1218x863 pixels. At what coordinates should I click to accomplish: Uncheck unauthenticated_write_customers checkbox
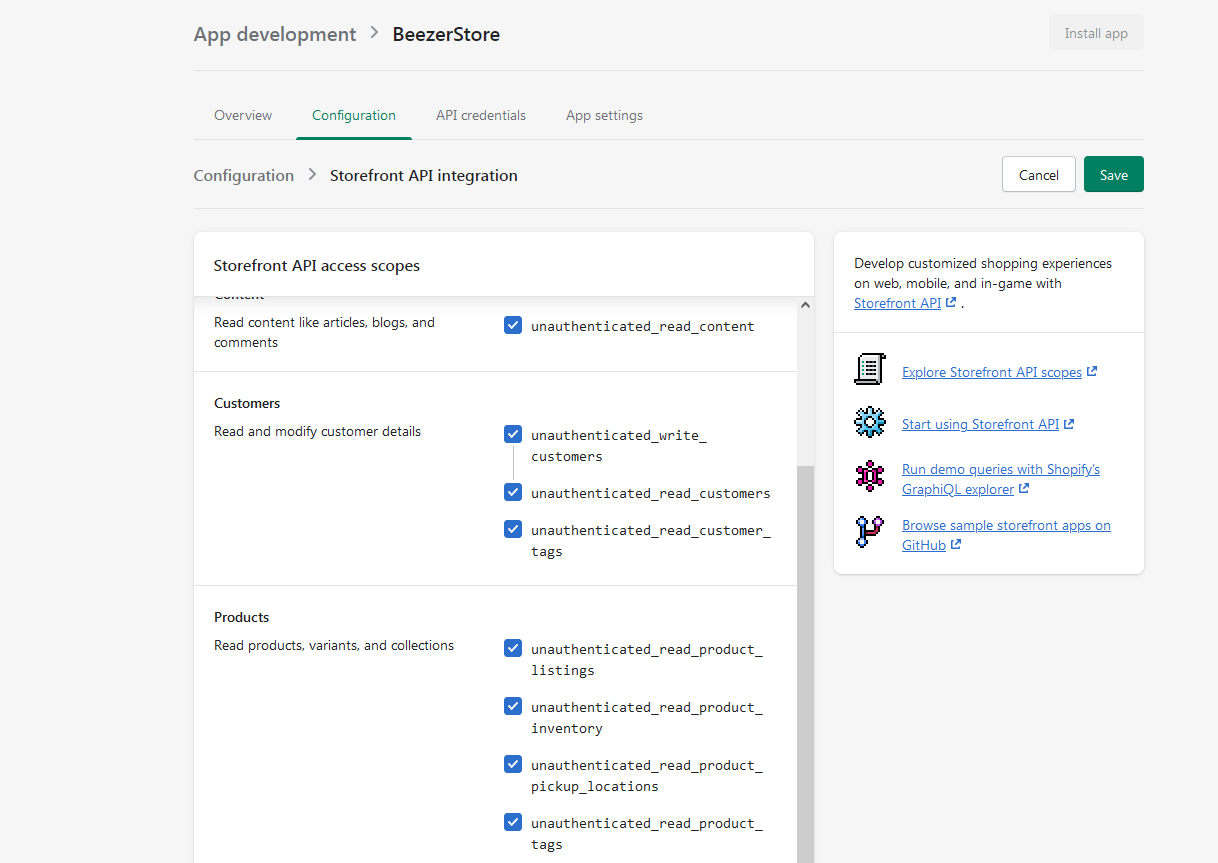click(x=513, y=434)
